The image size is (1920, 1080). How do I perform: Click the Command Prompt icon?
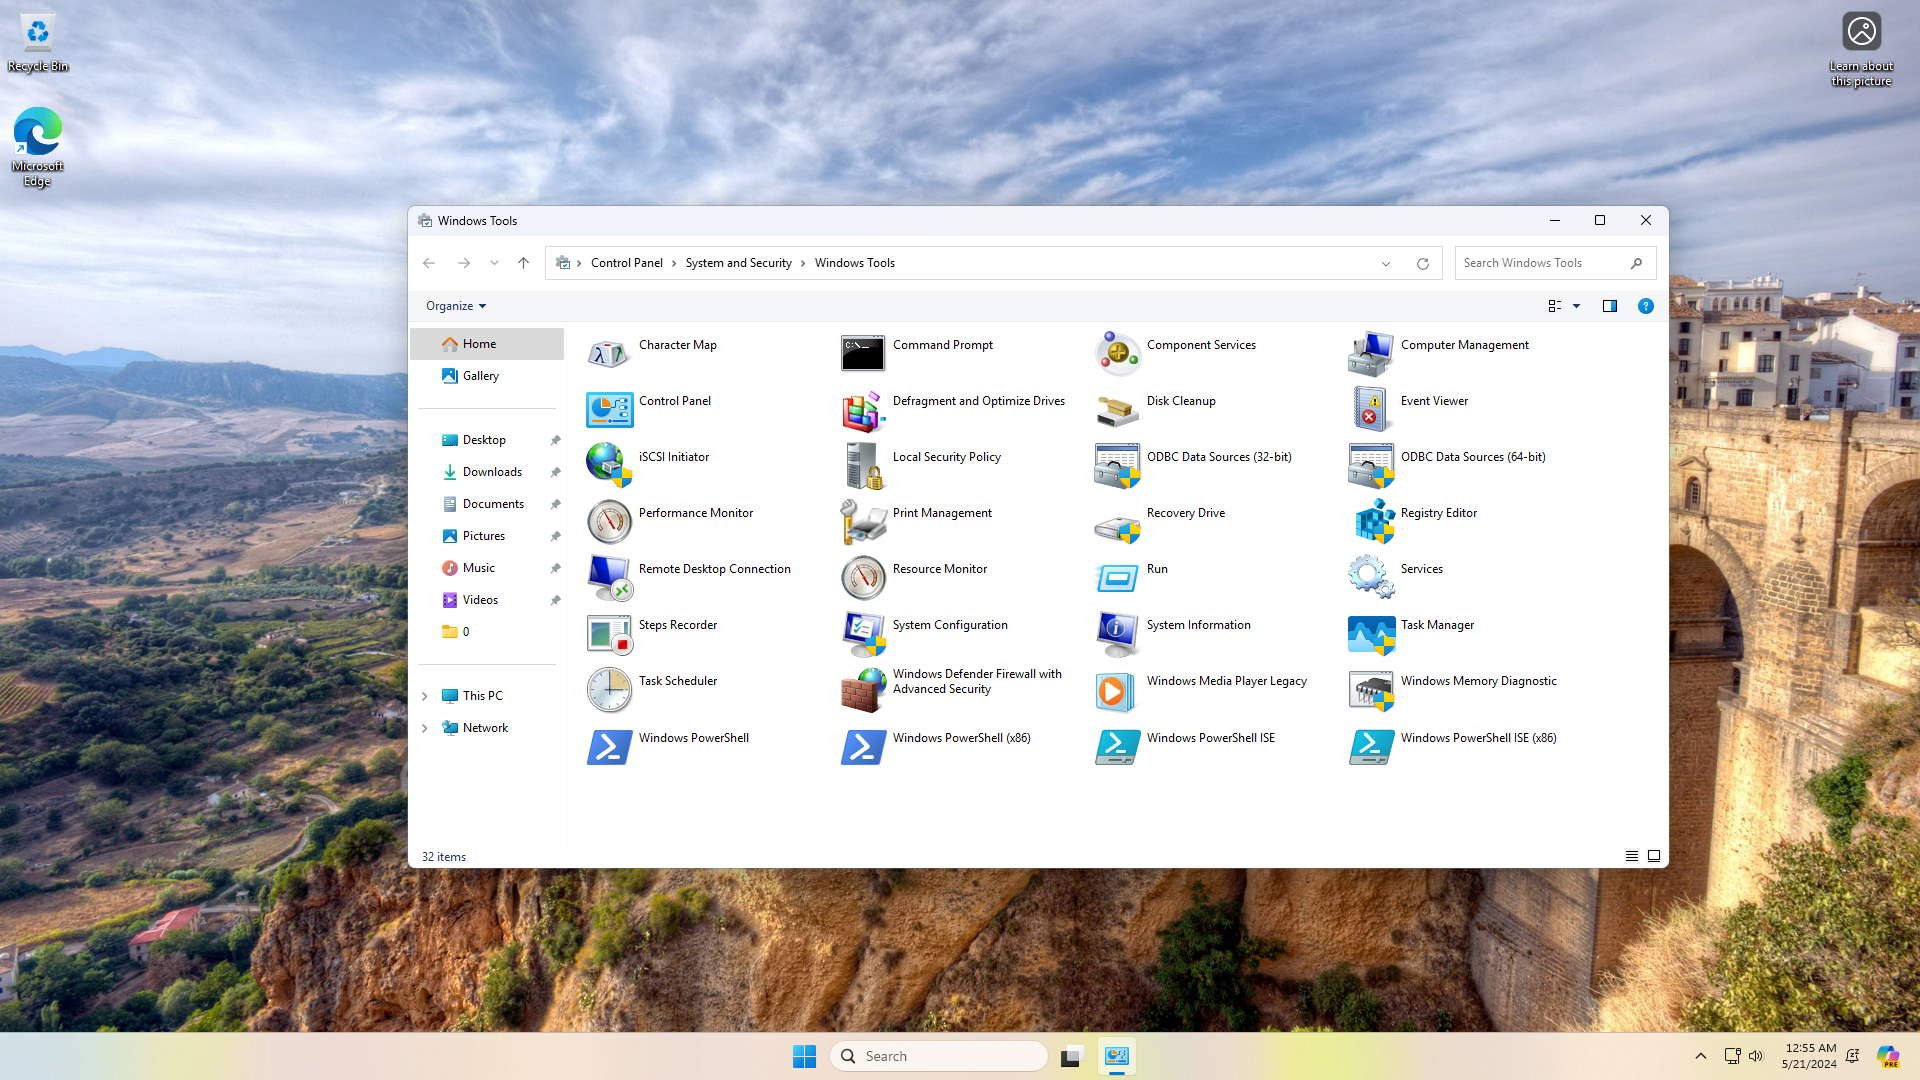tap(862, 353)
